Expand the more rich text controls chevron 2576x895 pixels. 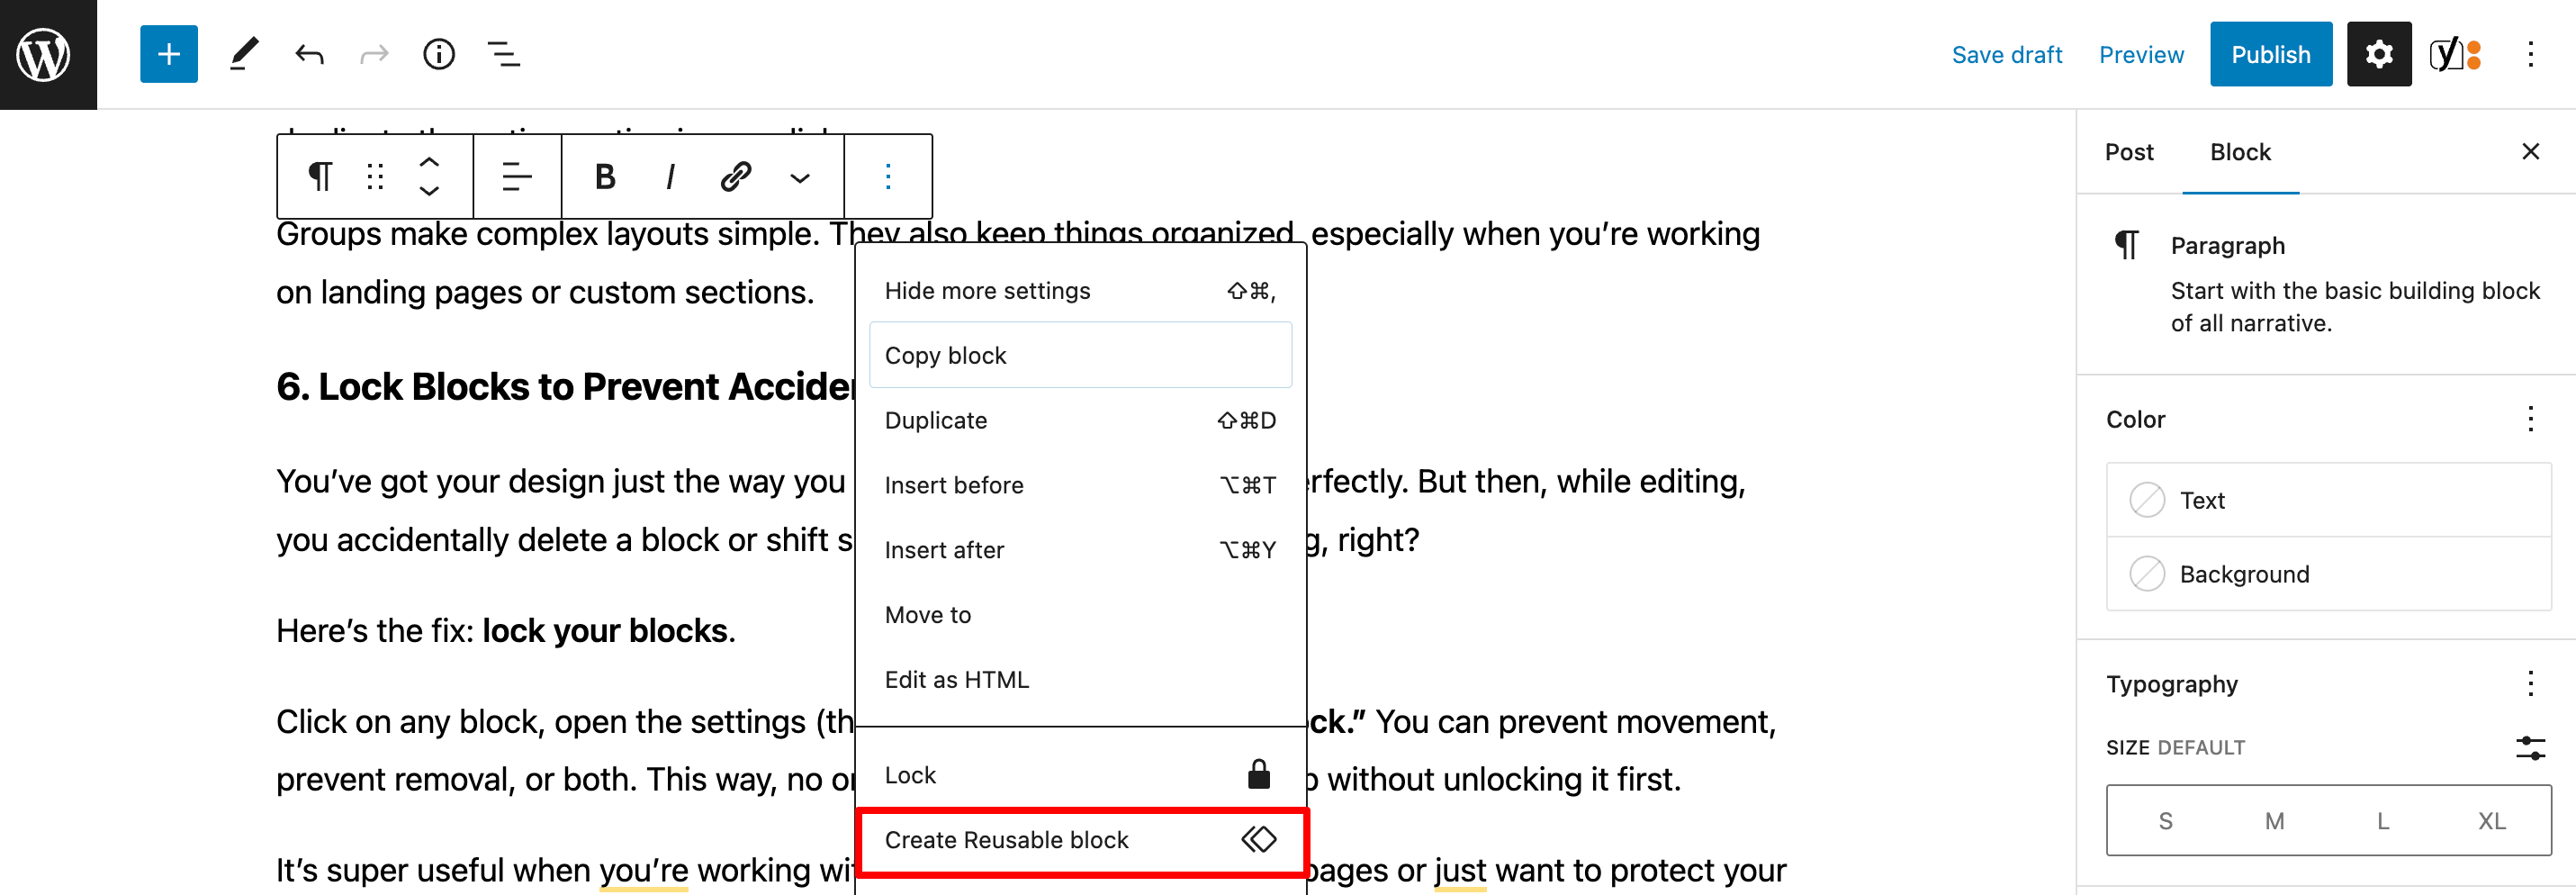pos(799,178)
